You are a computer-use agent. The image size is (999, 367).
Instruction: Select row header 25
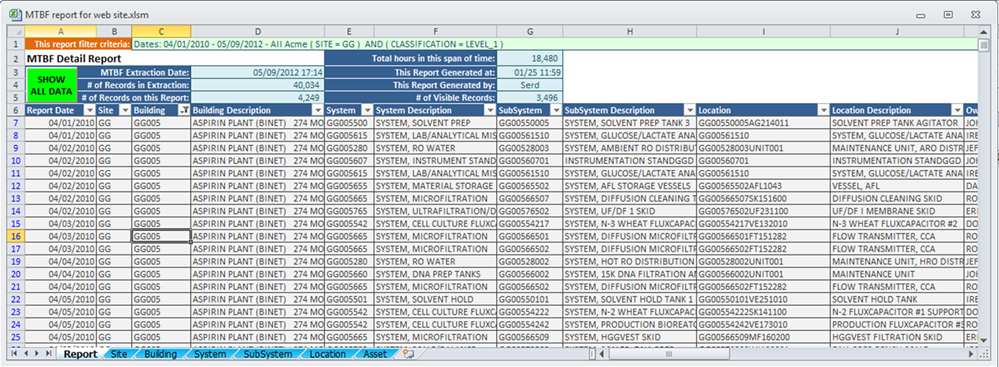16,337
